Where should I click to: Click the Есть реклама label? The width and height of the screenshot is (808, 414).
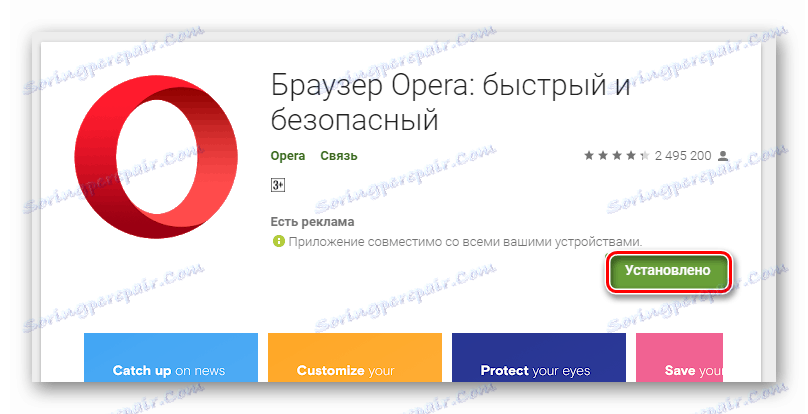coord(312,222)
